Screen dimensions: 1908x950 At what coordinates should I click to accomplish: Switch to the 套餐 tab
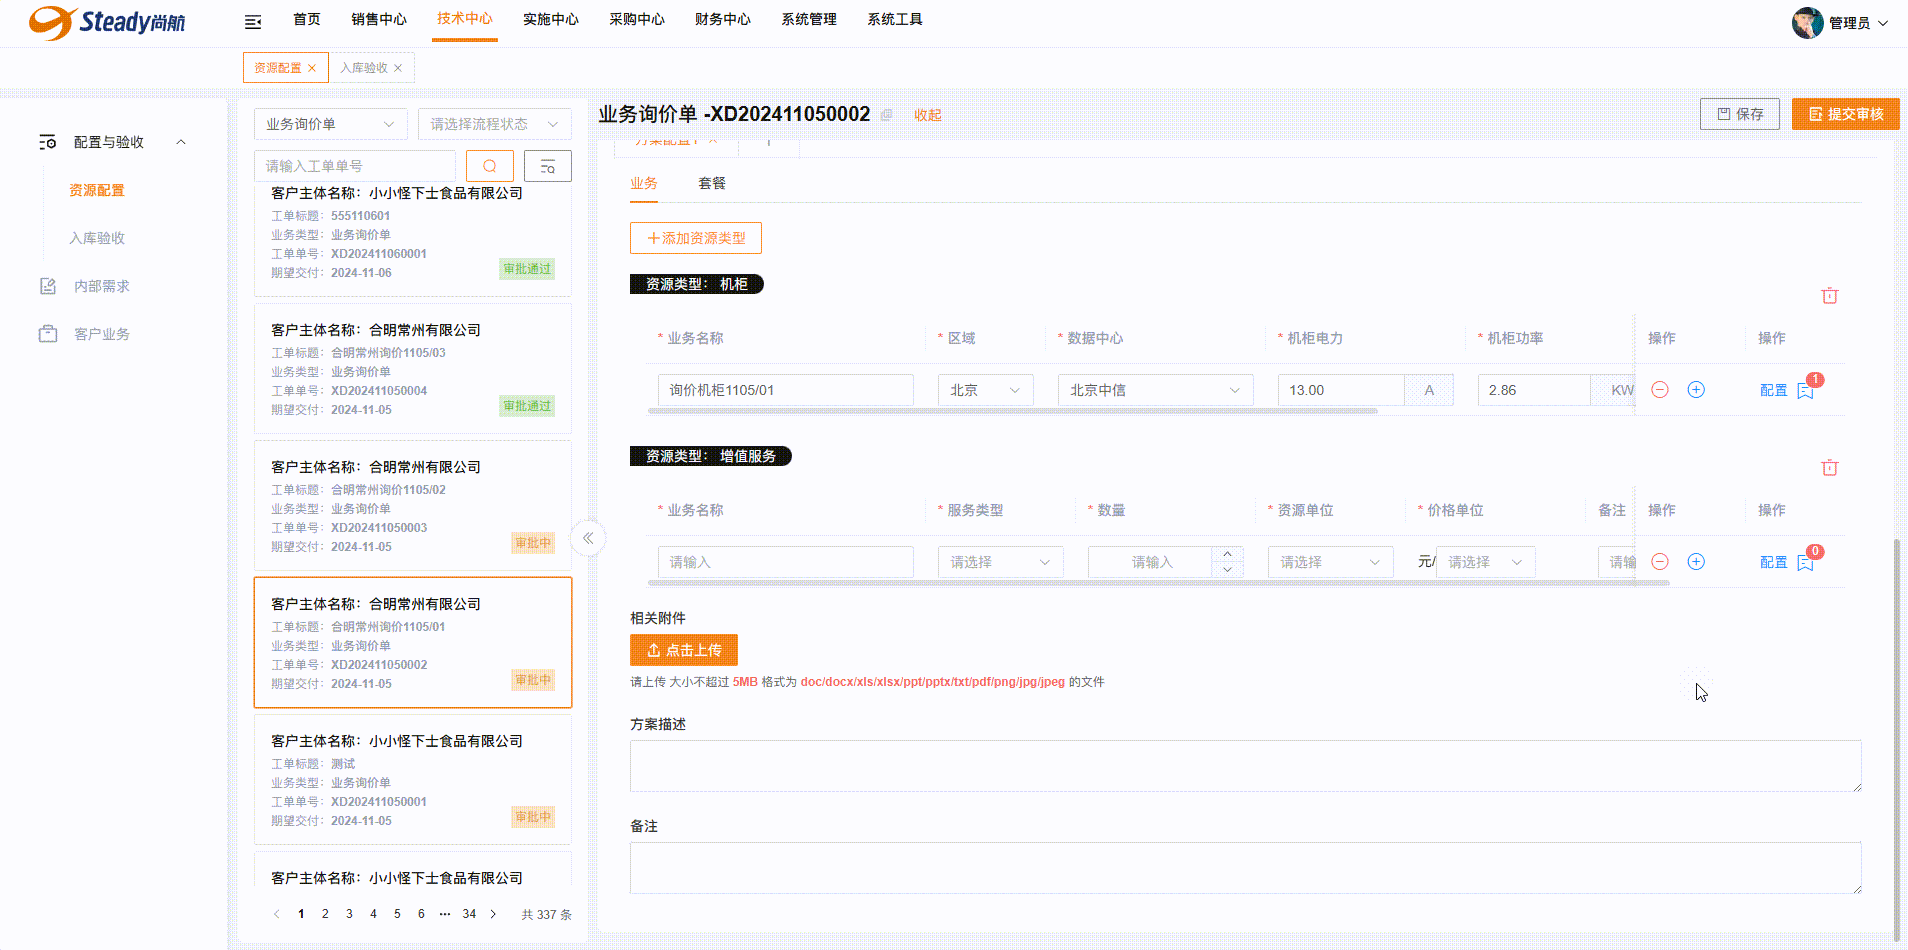pos(712,183)
